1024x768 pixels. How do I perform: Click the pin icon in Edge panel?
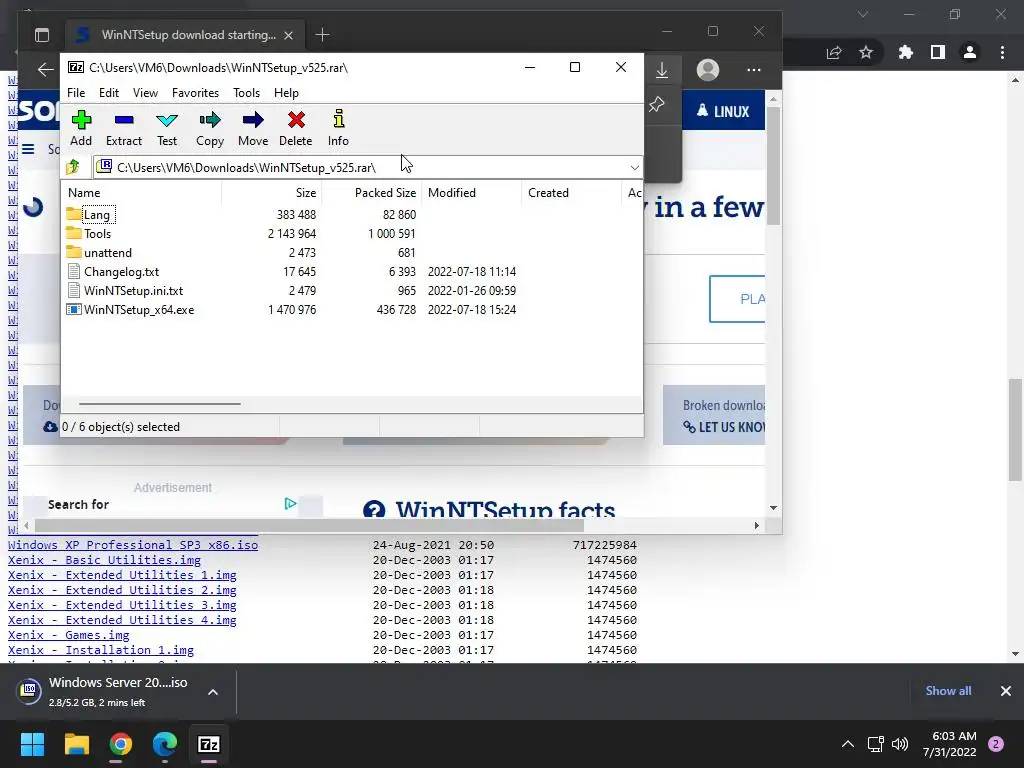[657, 104]
